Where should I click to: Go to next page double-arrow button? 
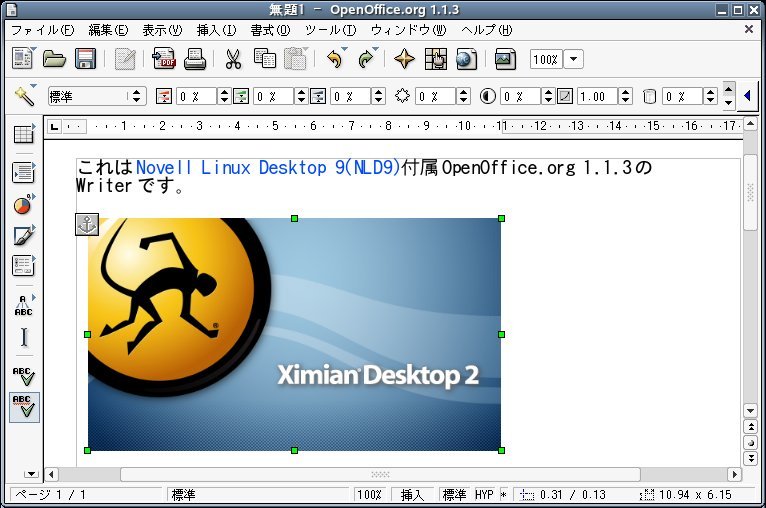coord(750,458)
